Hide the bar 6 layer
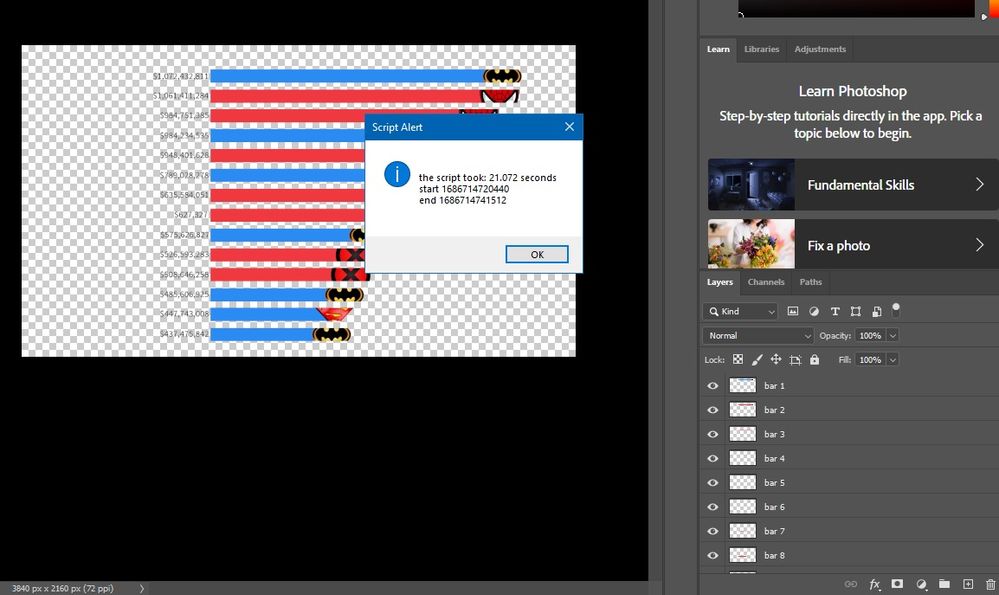 coord(712,506)
